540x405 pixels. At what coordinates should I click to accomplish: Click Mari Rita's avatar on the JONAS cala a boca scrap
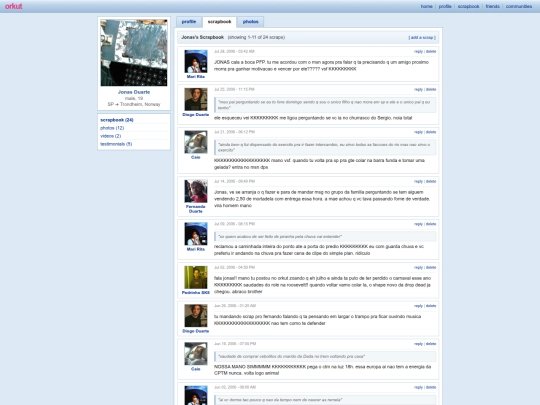(196, 61)
